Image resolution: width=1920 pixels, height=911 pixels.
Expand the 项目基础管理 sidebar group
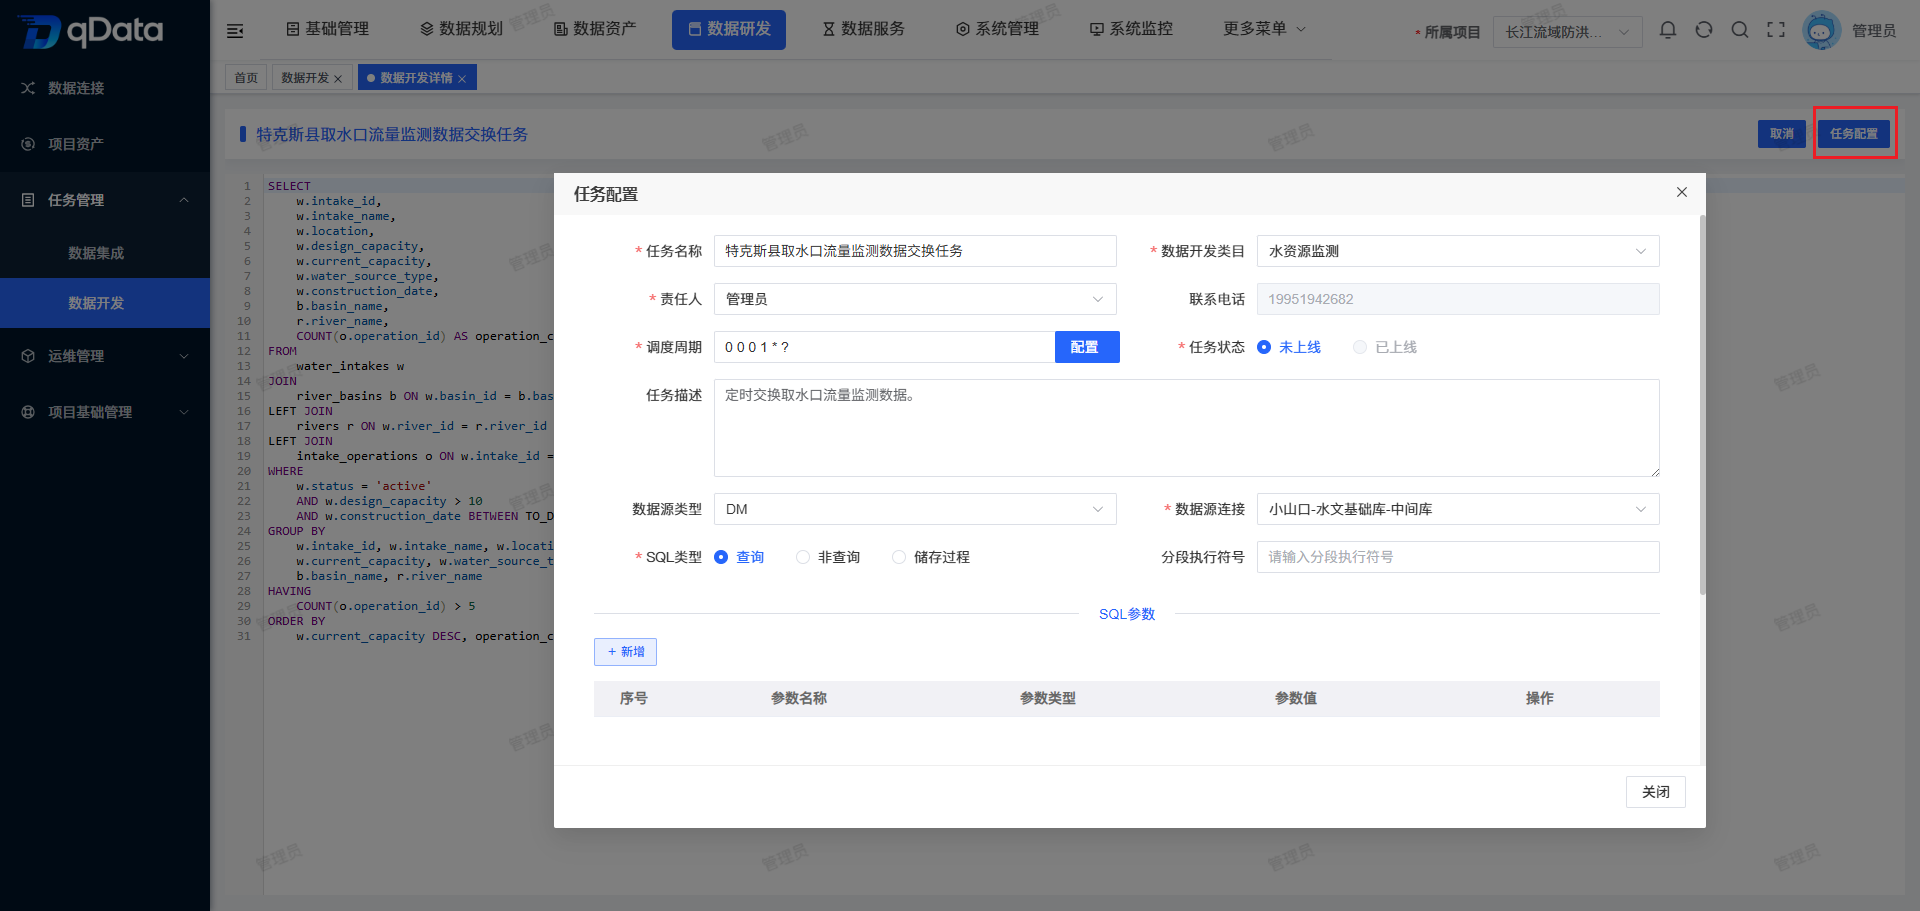[x=184, y=412]
